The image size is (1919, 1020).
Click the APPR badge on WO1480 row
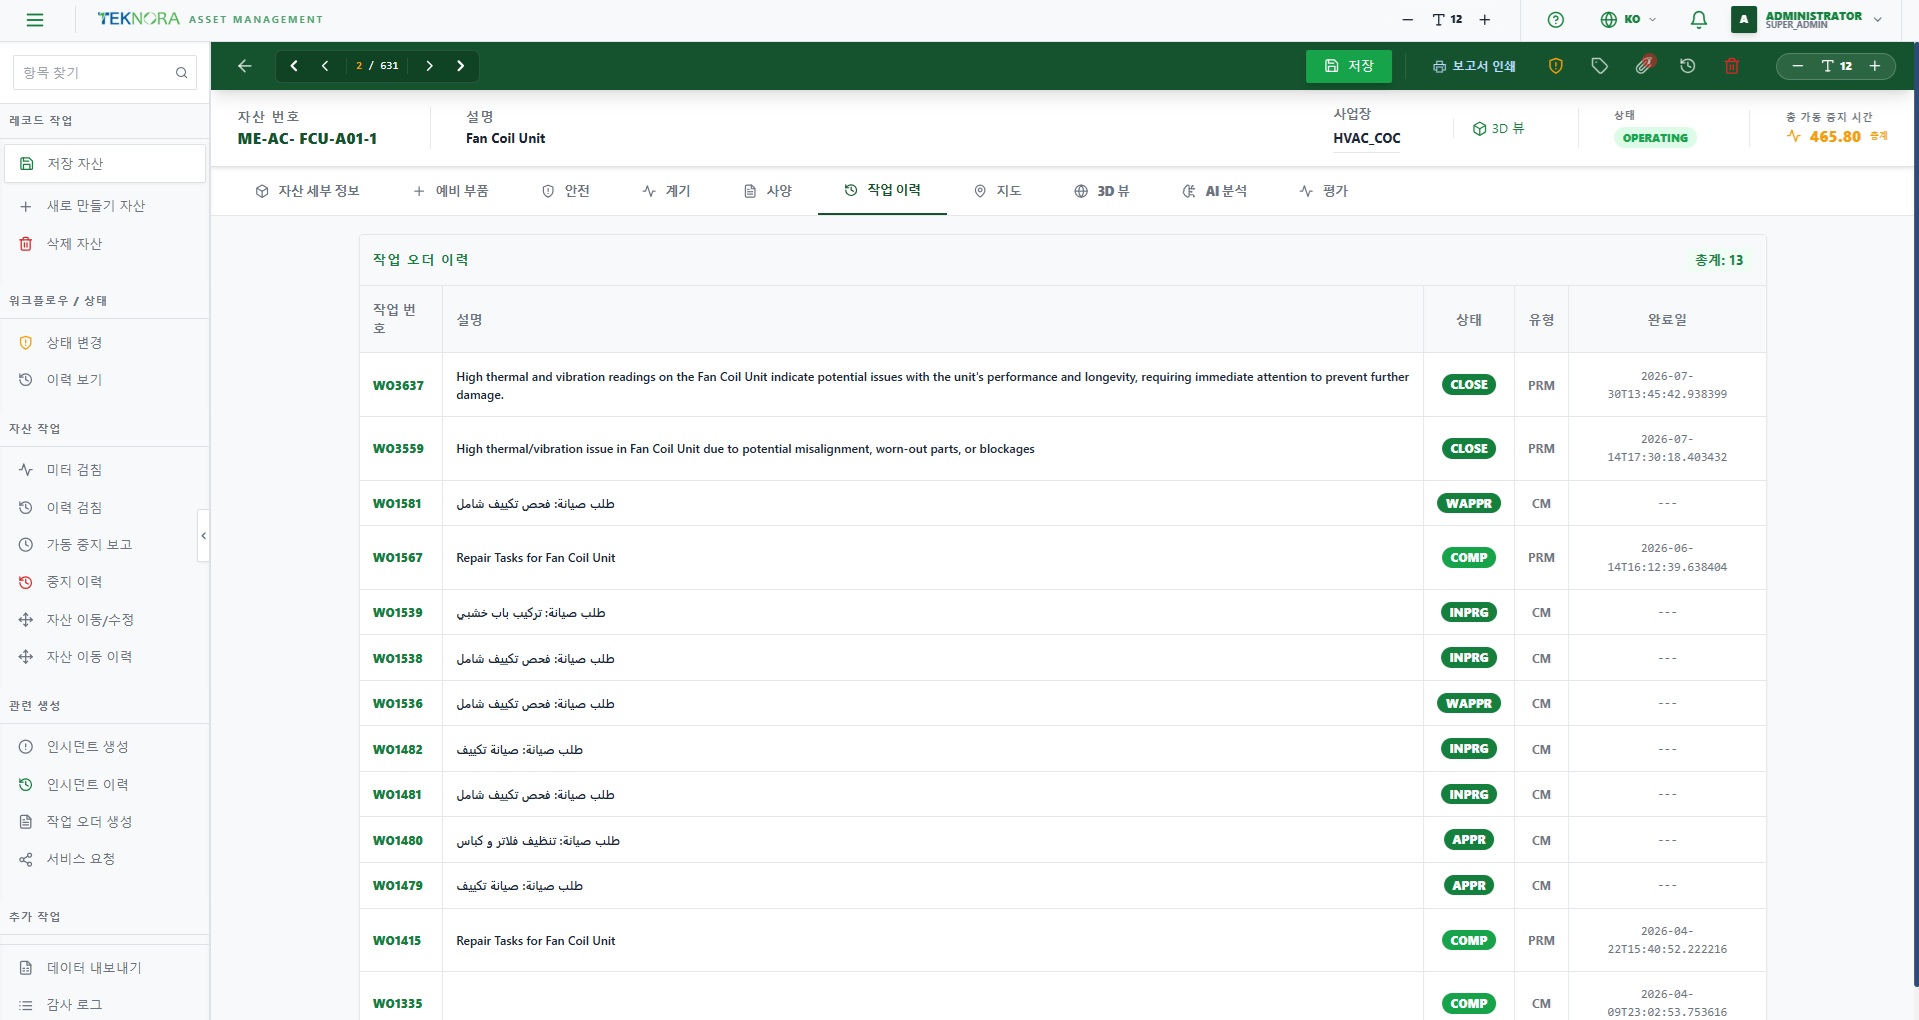pyautogui.click(x=1469, y=840)
